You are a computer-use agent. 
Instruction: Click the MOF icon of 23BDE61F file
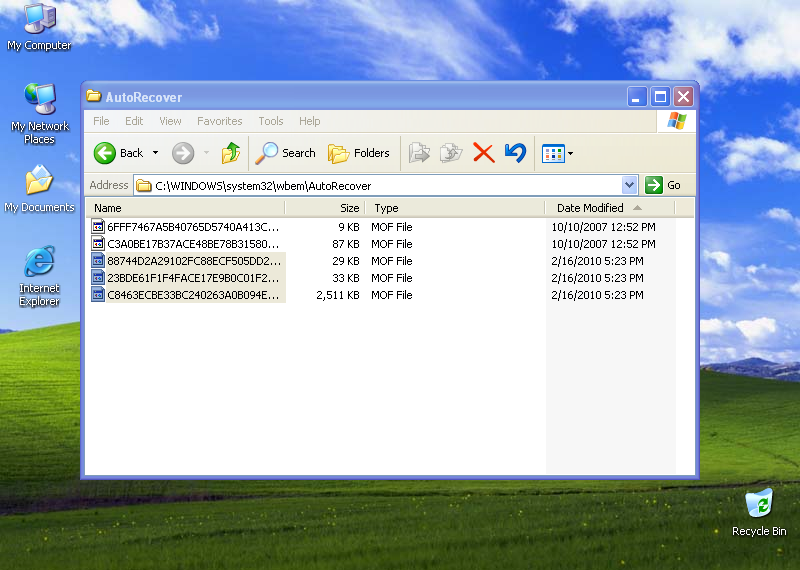point(98,277)
